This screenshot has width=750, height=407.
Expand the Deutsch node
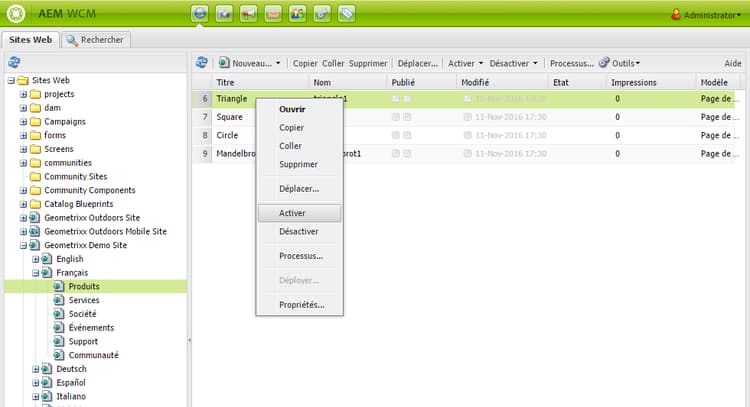tap(35, 369)
